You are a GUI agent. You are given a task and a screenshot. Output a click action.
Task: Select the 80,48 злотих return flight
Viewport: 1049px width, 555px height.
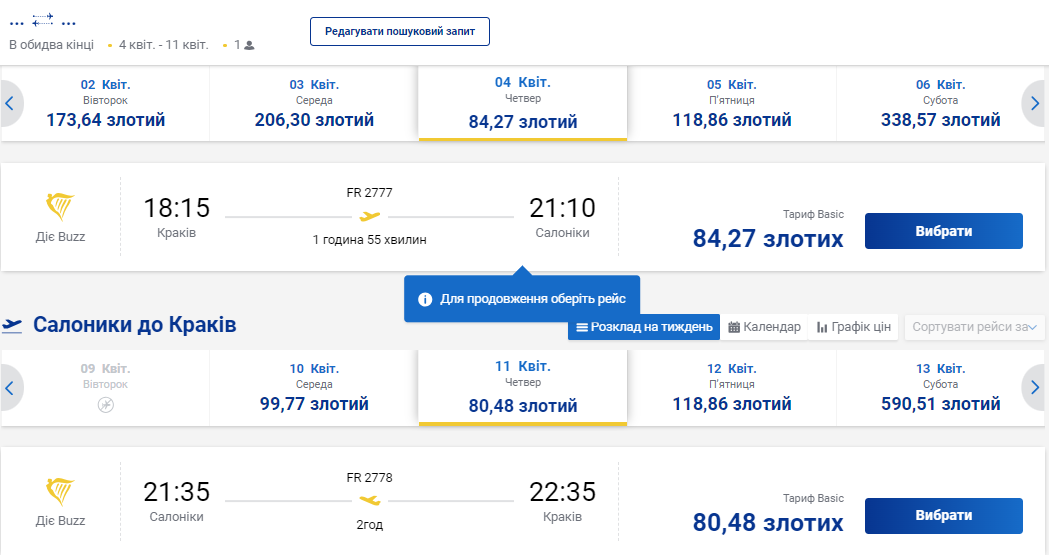pyautogui.click(x=943, y=515)
